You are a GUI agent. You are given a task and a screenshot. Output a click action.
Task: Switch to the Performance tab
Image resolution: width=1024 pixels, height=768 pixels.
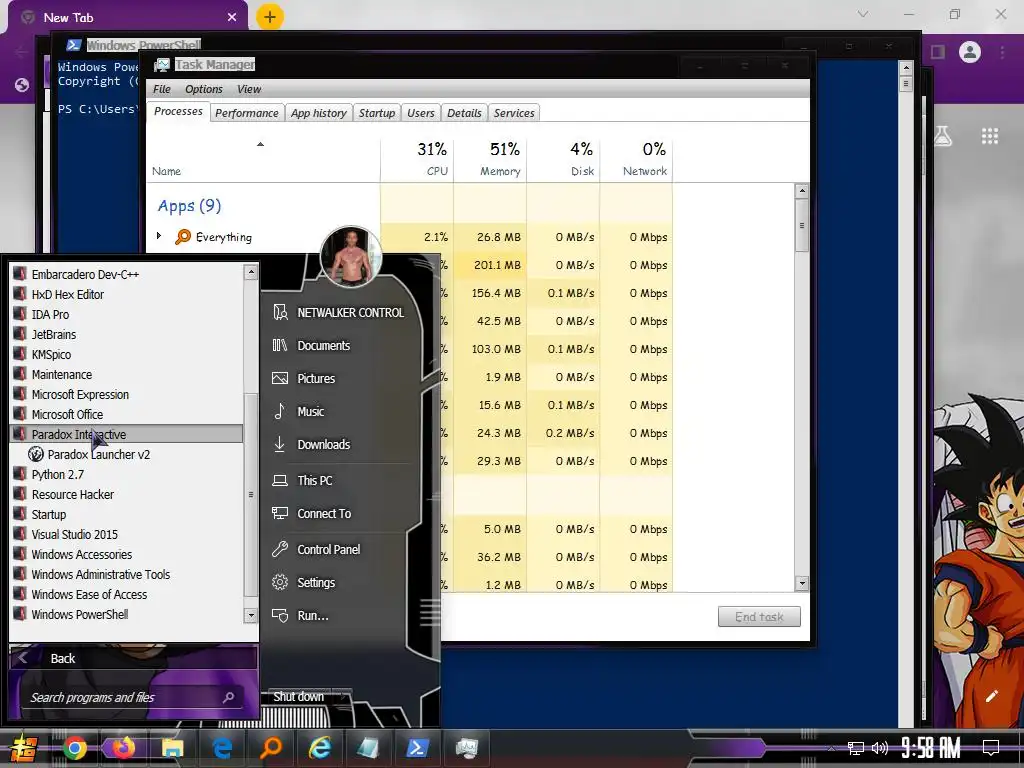click(247, 113)
